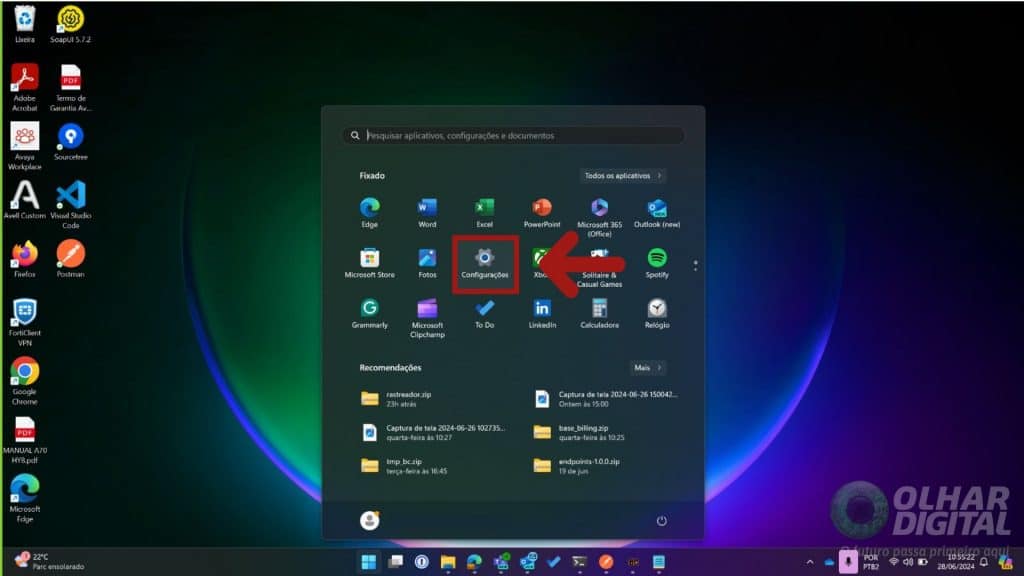Open the notification bell in the taskbar
The width and height of the screenshot is (1024, 576).
click(x=984, y=562)
